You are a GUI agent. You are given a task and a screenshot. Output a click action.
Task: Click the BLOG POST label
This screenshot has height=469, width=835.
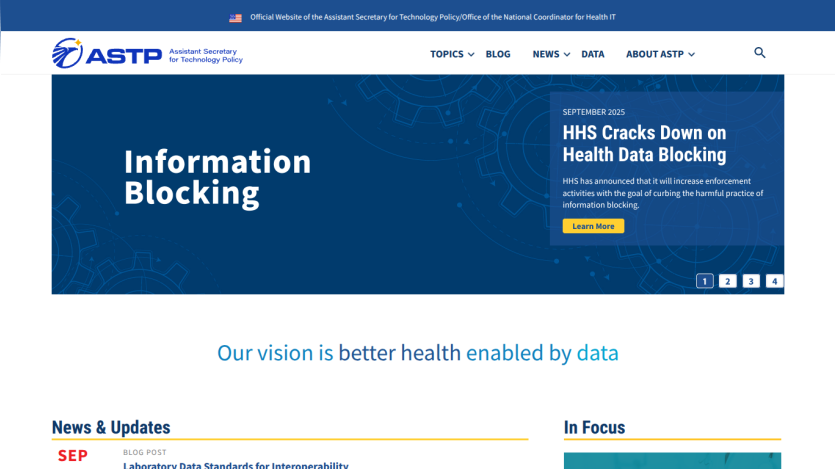[145, 452]
